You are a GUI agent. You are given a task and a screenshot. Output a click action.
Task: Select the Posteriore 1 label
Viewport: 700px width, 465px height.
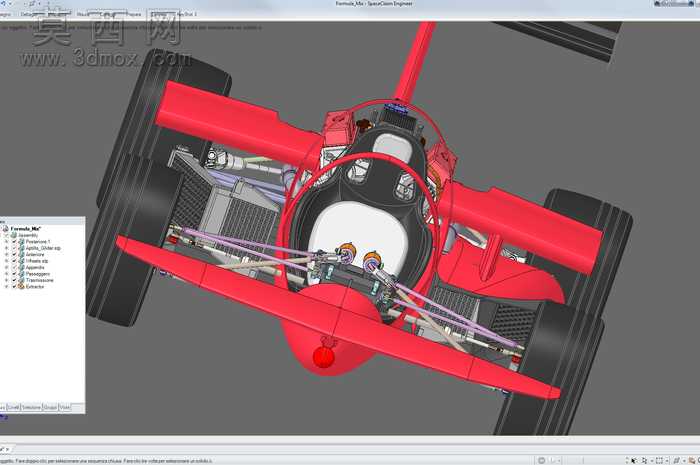point(38,241)
